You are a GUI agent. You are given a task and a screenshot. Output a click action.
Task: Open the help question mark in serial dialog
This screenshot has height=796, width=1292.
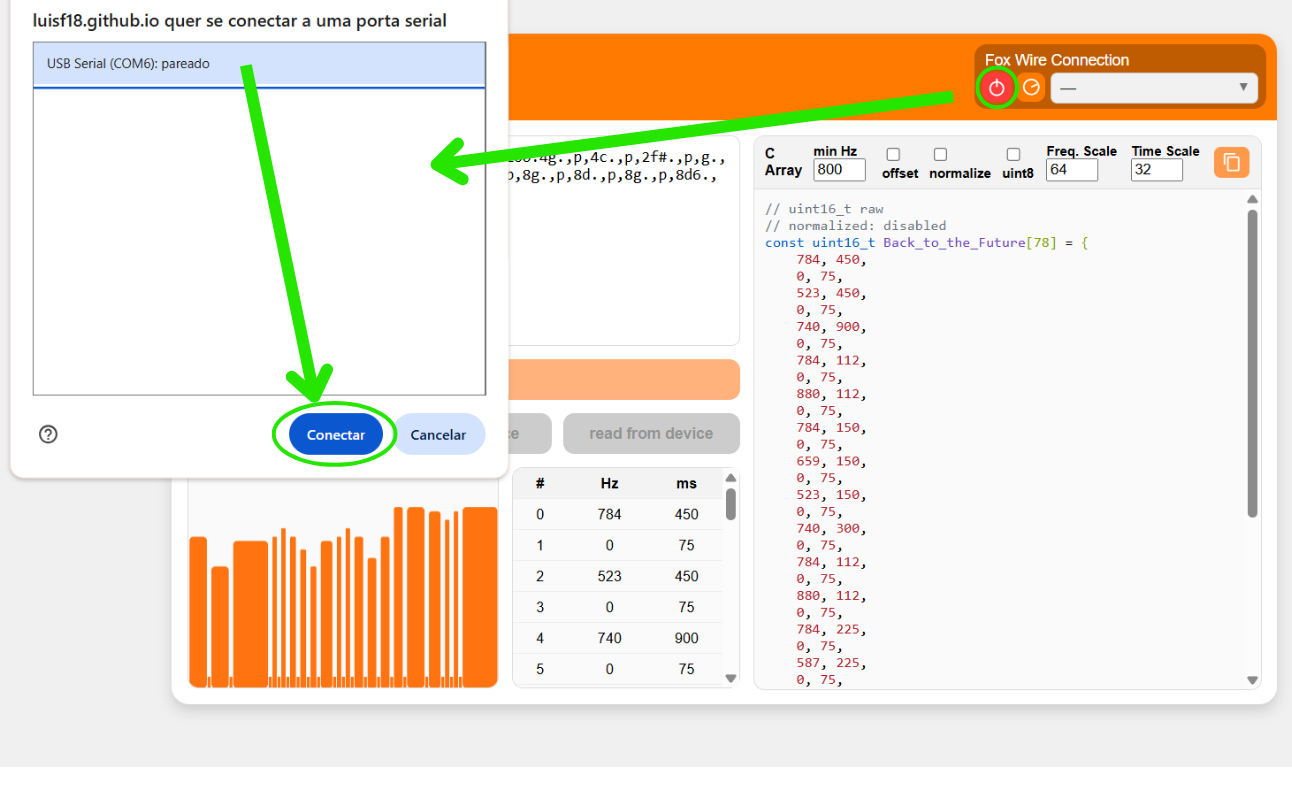pyautogui.click(x=48, y=434)
